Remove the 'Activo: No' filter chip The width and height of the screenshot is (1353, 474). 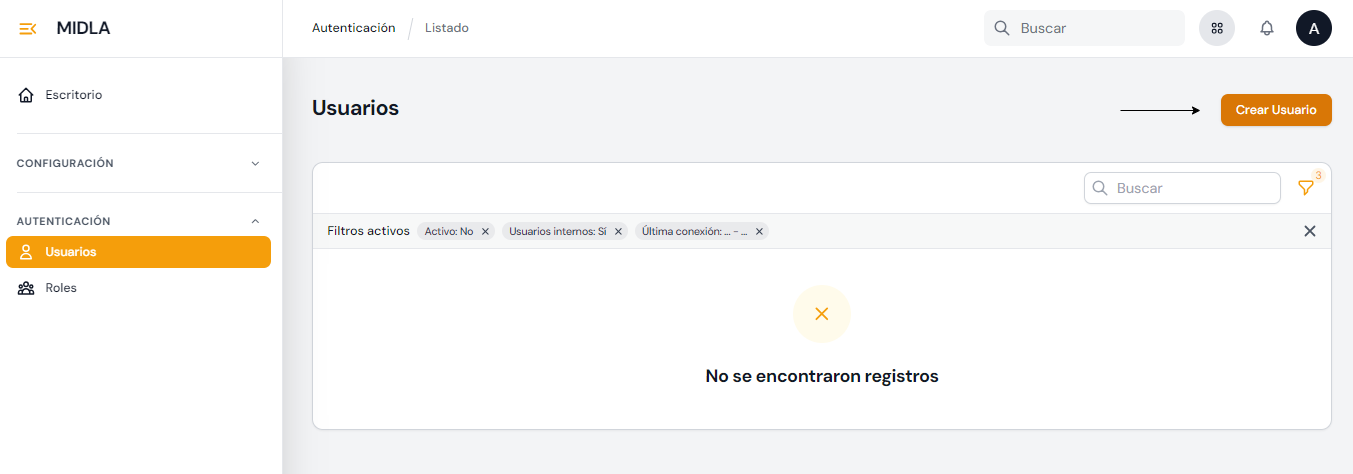click(x=485, y=231)
